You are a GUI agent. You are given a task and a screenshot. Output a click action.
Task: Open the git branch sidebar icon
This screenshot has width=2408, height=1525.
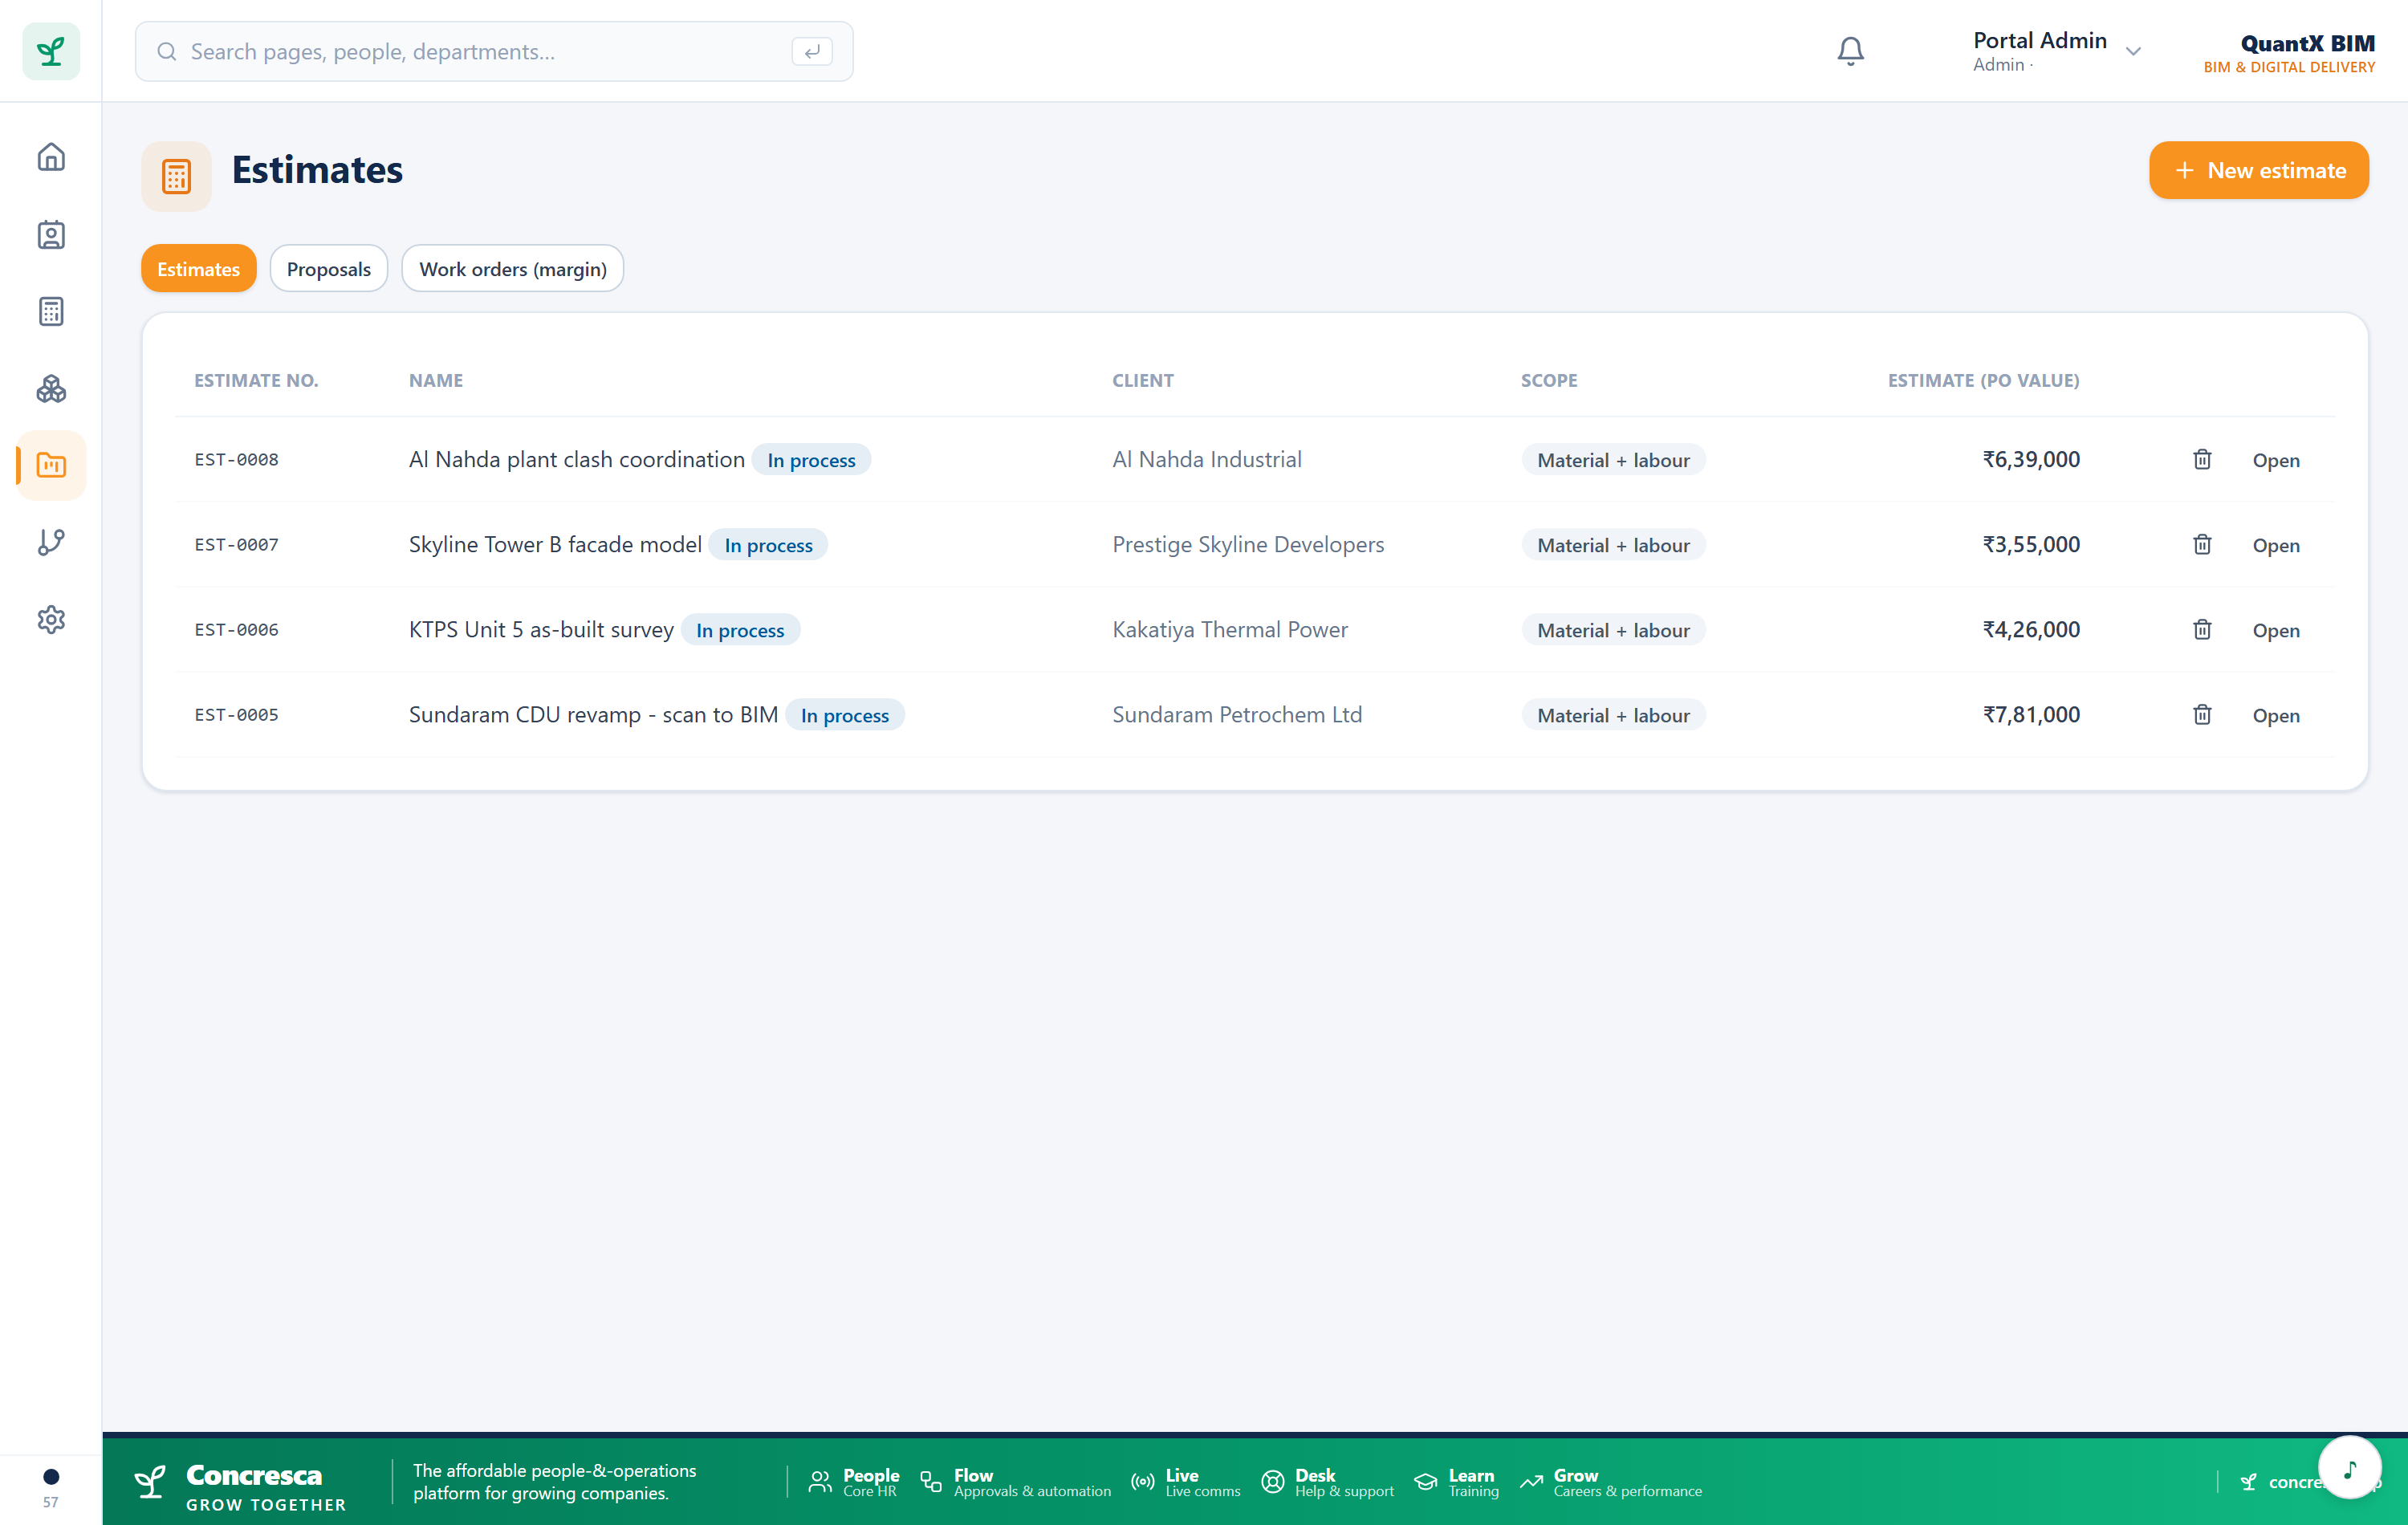(x=51, y=542)
